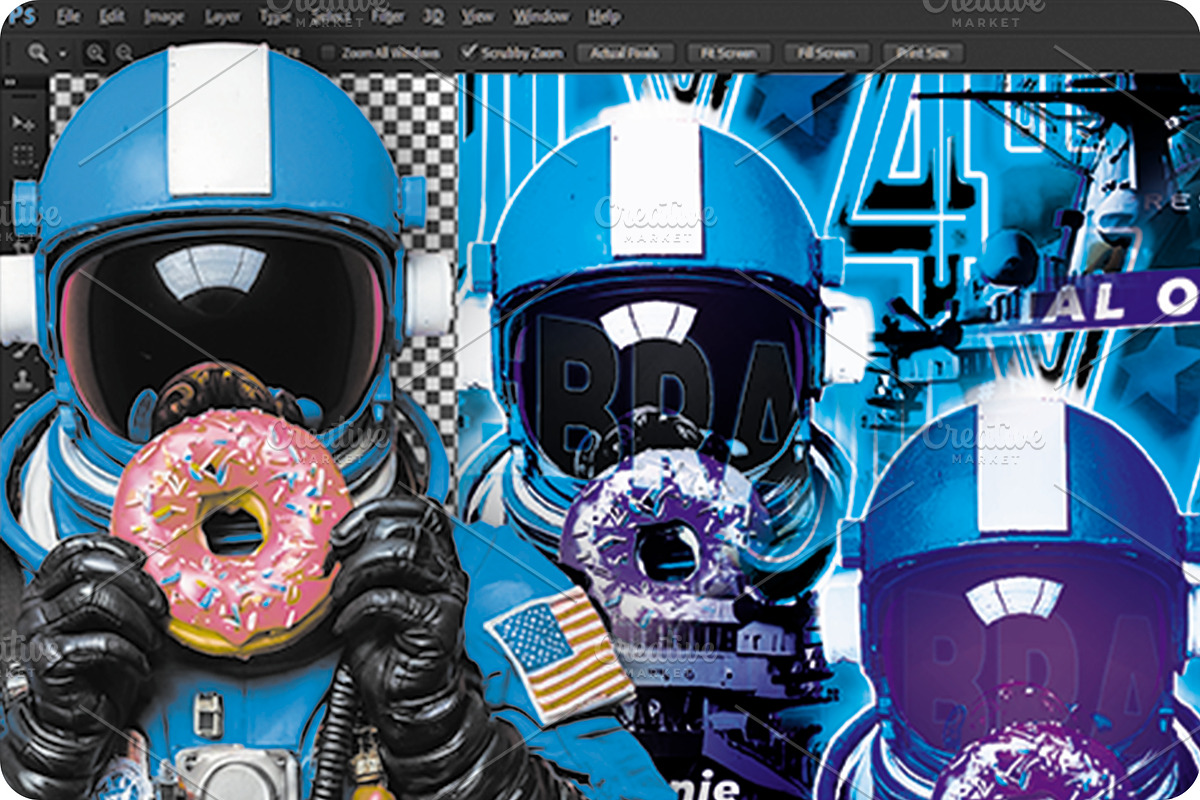Open the 3D menu
Viewport: 1200px width, 800px height.
coord(433,17)
